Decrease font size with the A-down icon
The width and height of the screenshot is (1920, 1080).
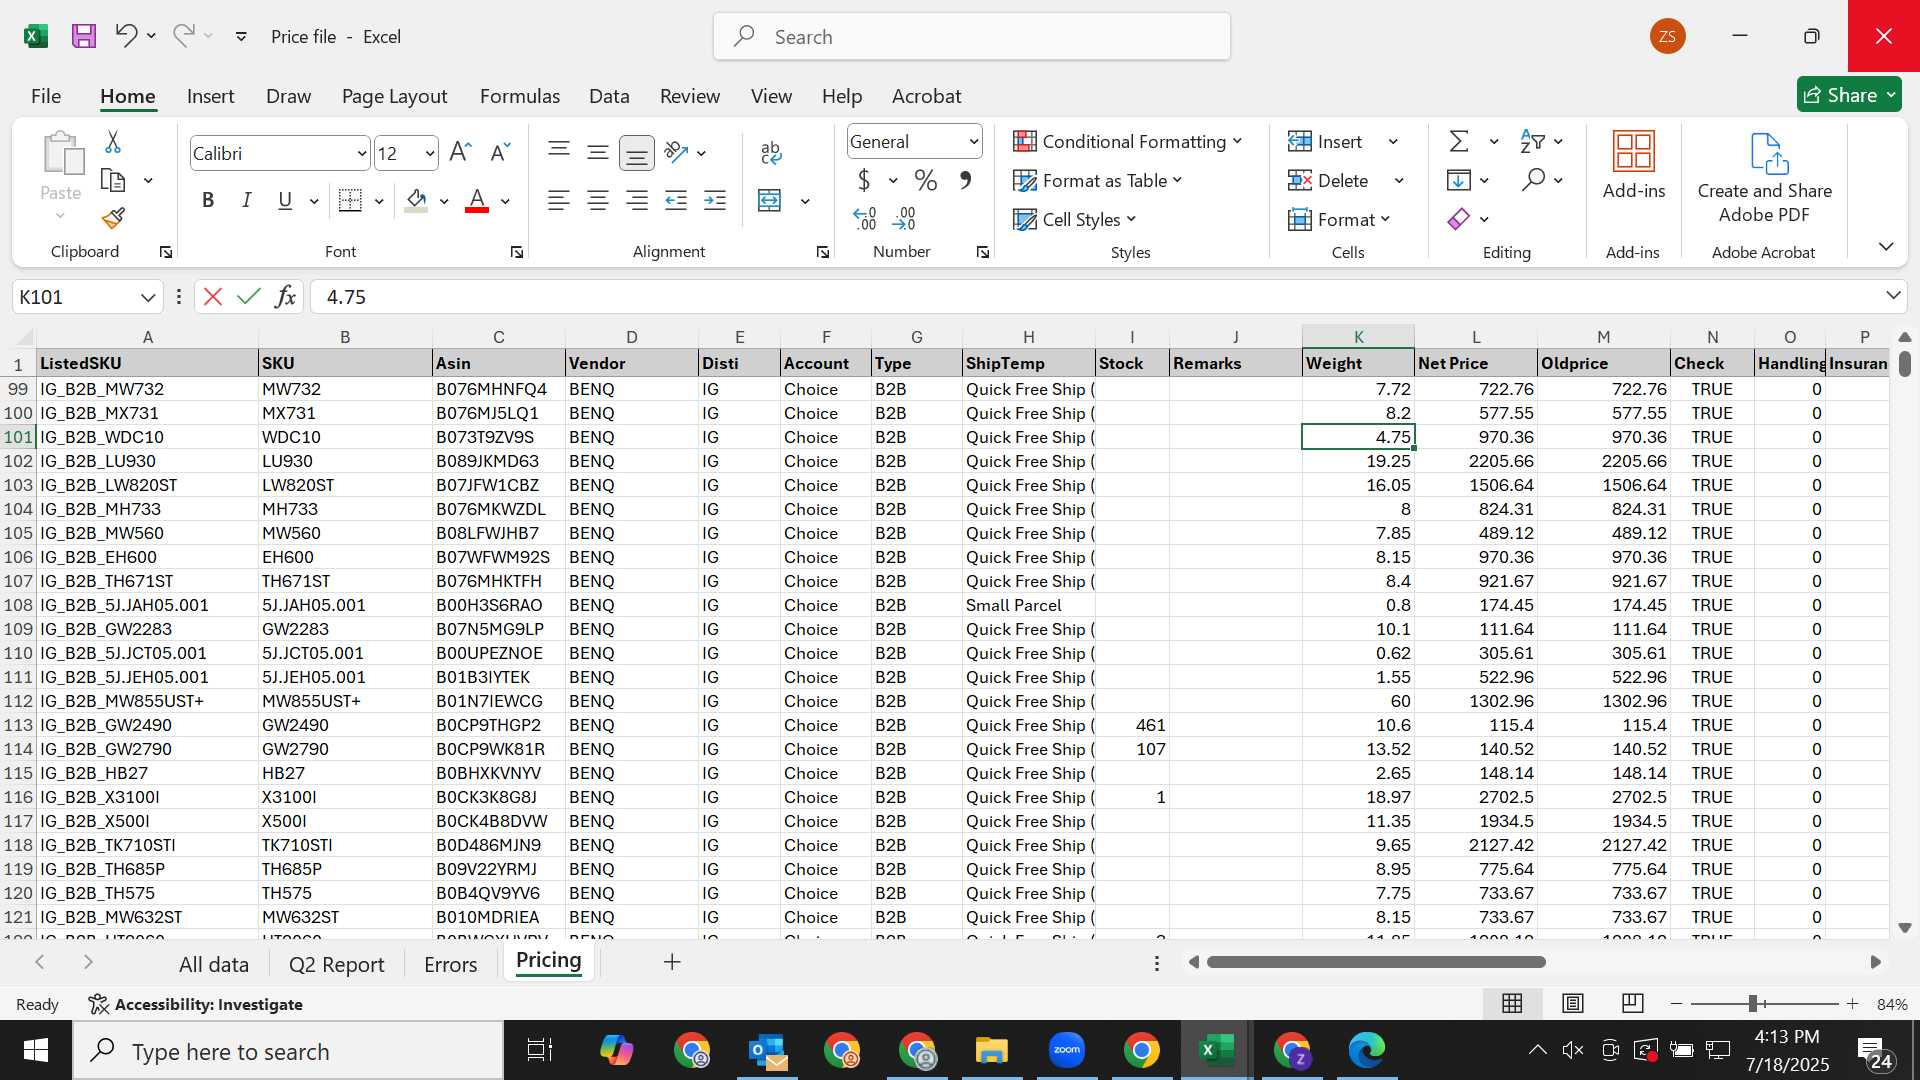click(500, 152)
